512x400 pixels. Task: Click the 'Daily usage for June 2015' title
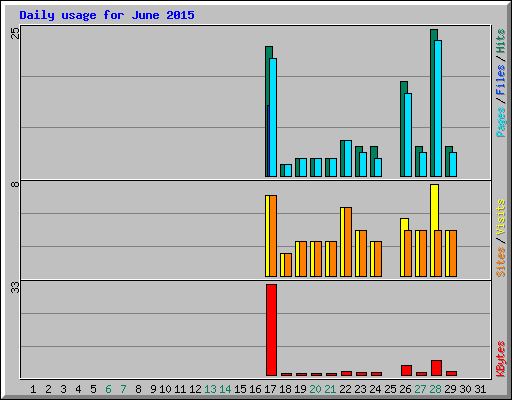(107, 15)
